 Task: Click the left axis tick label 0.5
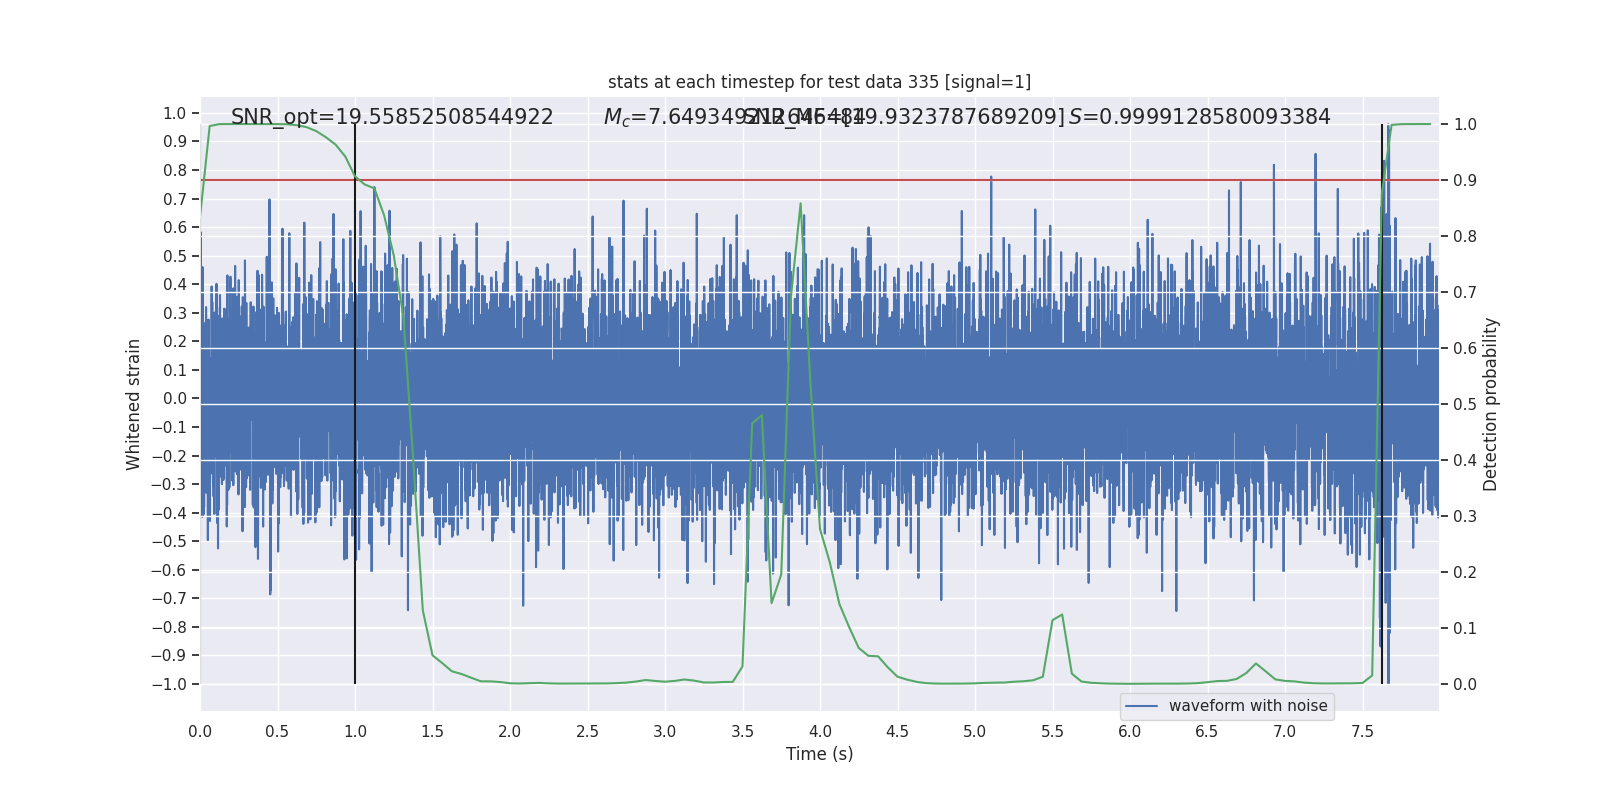click(175, 256)
